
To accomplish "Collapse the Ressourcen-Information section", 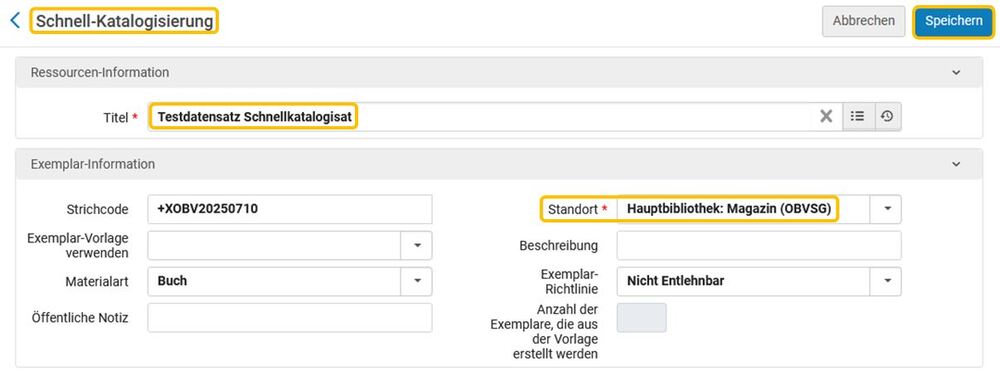I will (x=956, y=73).
